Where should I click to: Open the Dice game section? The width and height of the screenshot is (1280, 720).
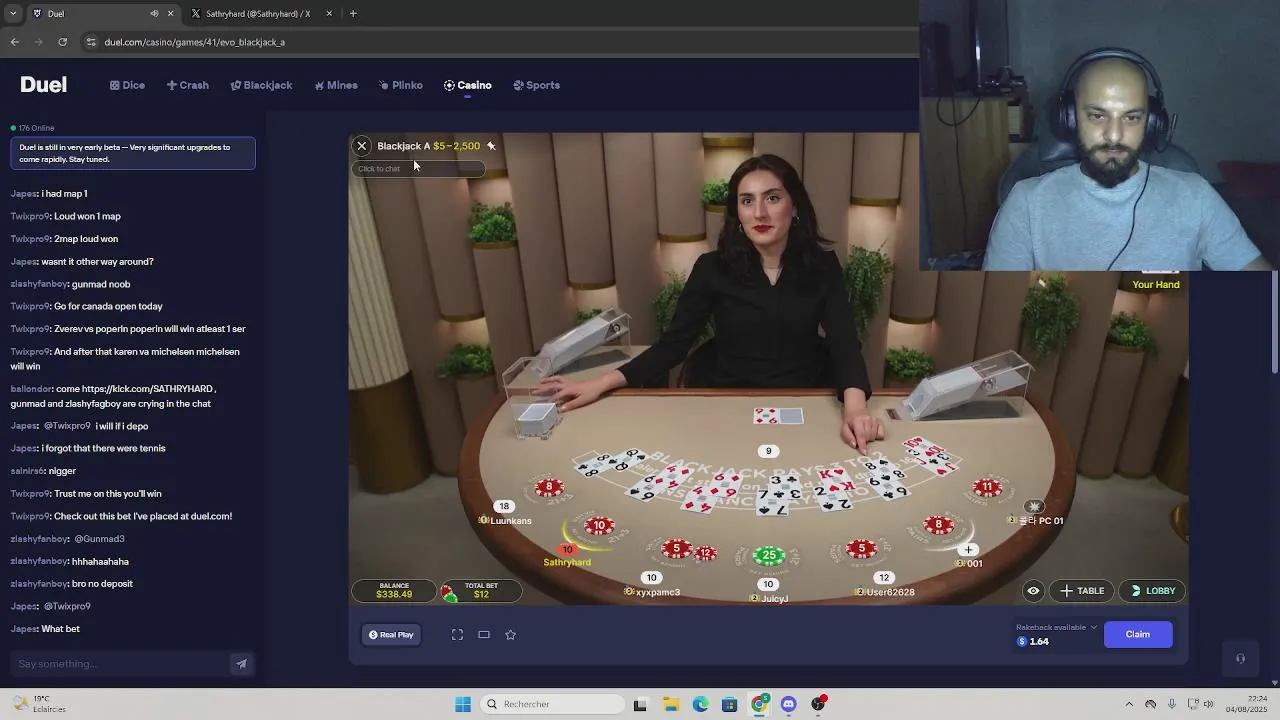[x=127, y=85]
